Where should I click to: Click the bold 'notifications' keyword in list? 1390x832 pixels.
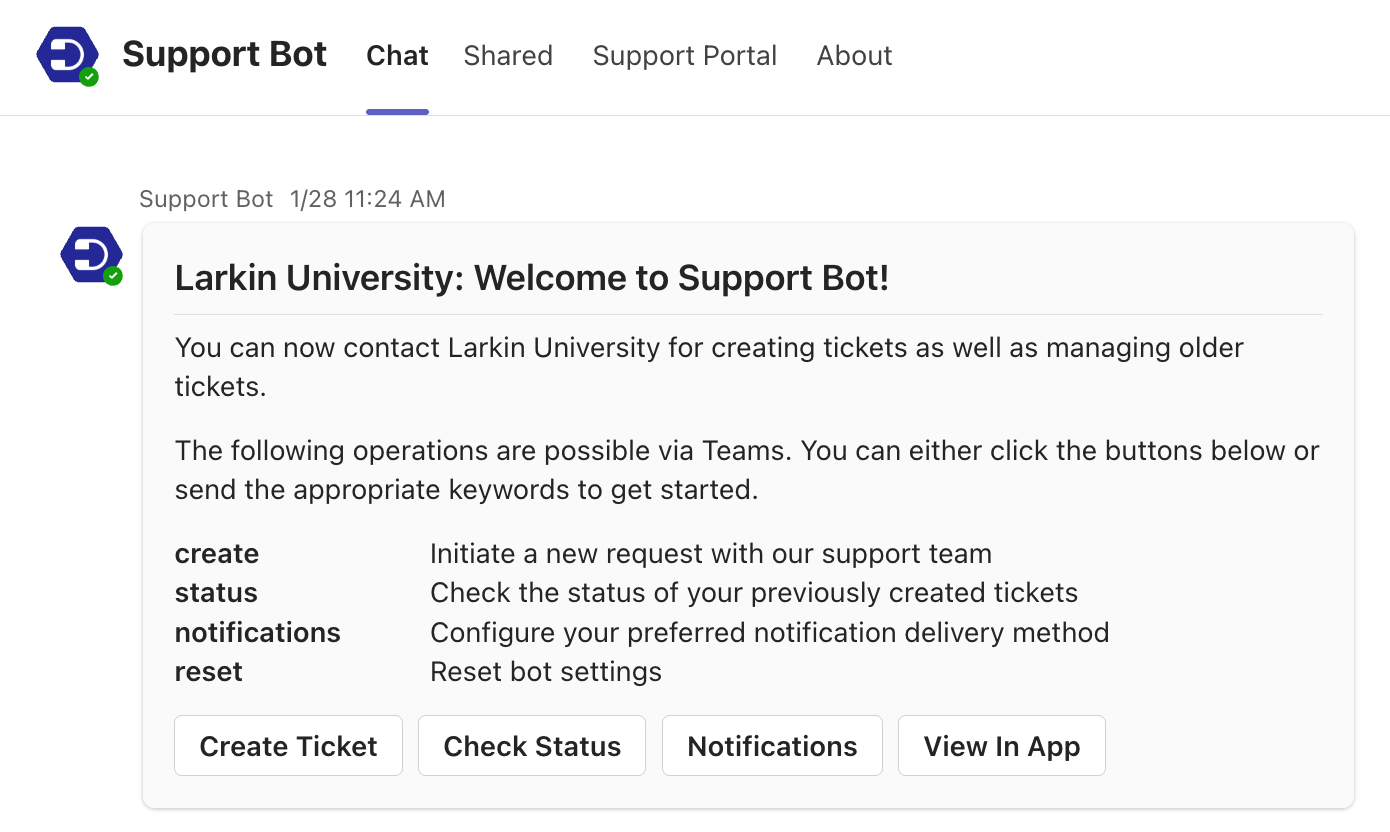click(x=258, y=633)
